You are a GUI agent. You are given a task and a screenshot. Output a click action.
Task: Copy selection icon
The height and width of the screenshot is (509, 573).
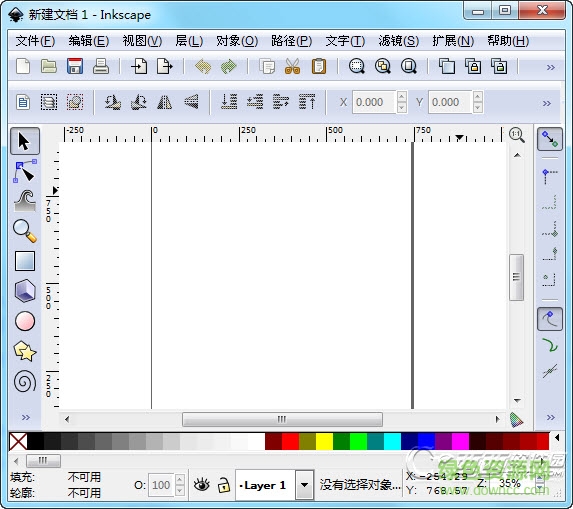click(267, 67)
